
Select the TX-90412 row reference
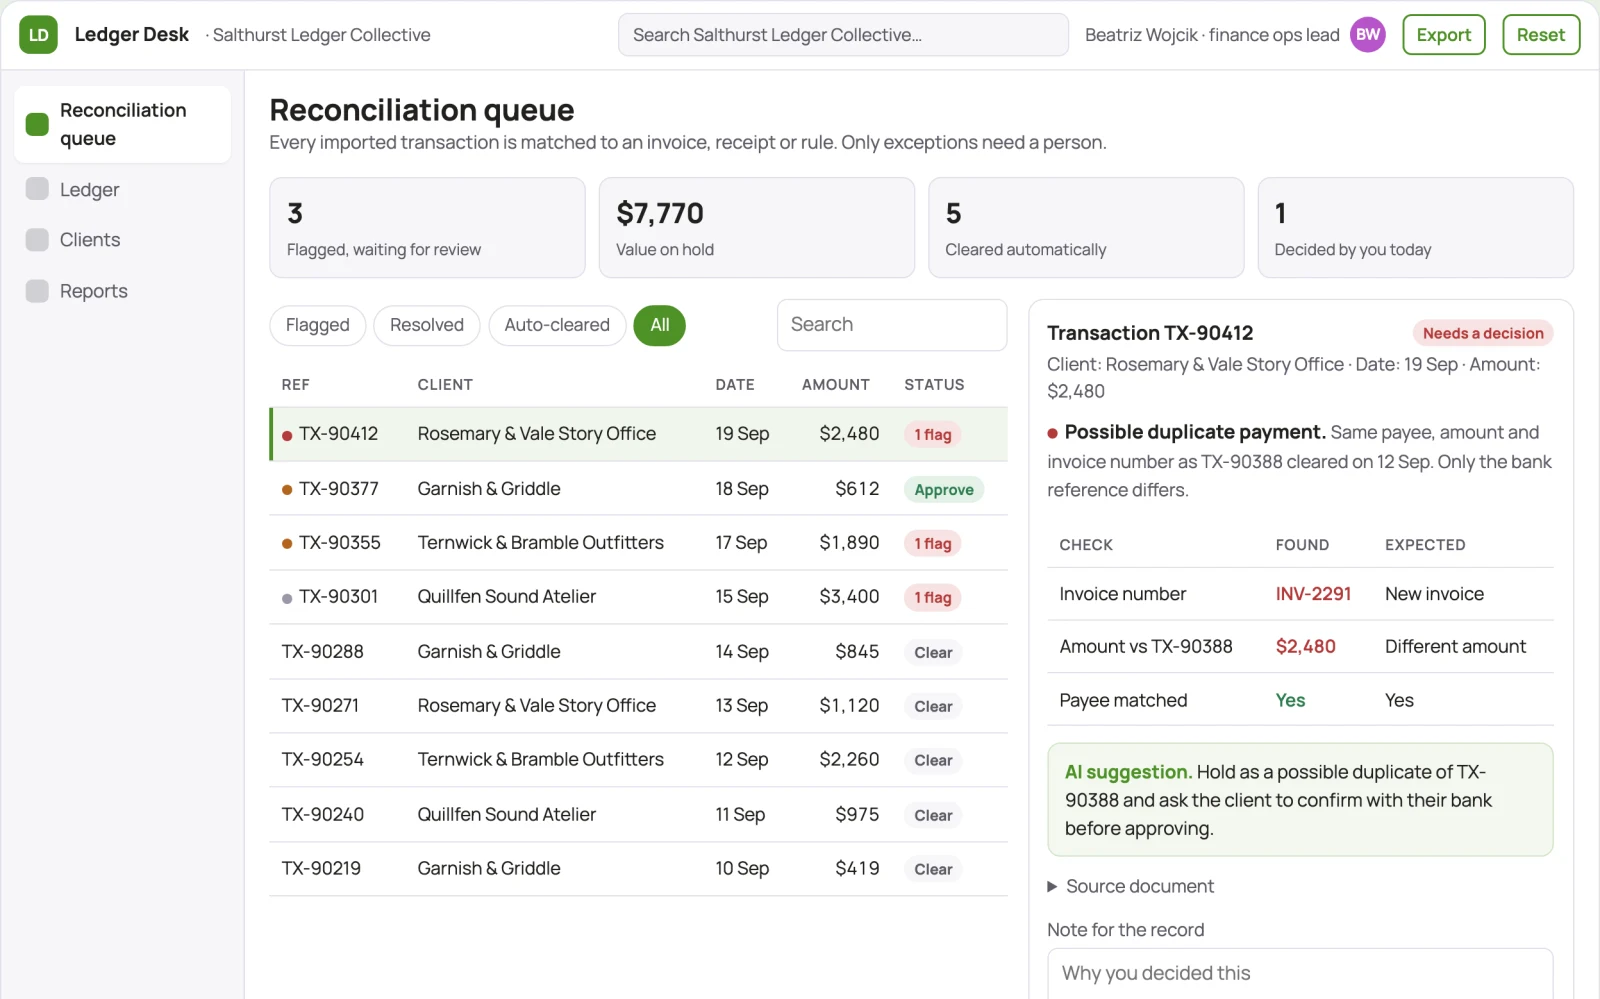tap(339, 434)
